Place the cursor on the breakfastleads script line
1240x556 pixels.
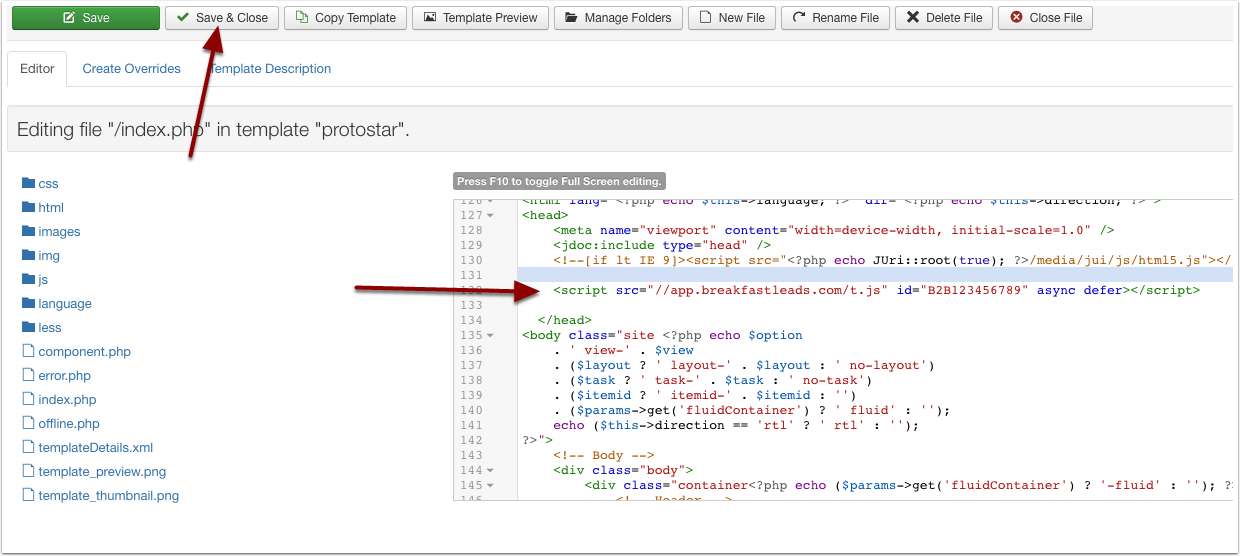click(876, 290)
